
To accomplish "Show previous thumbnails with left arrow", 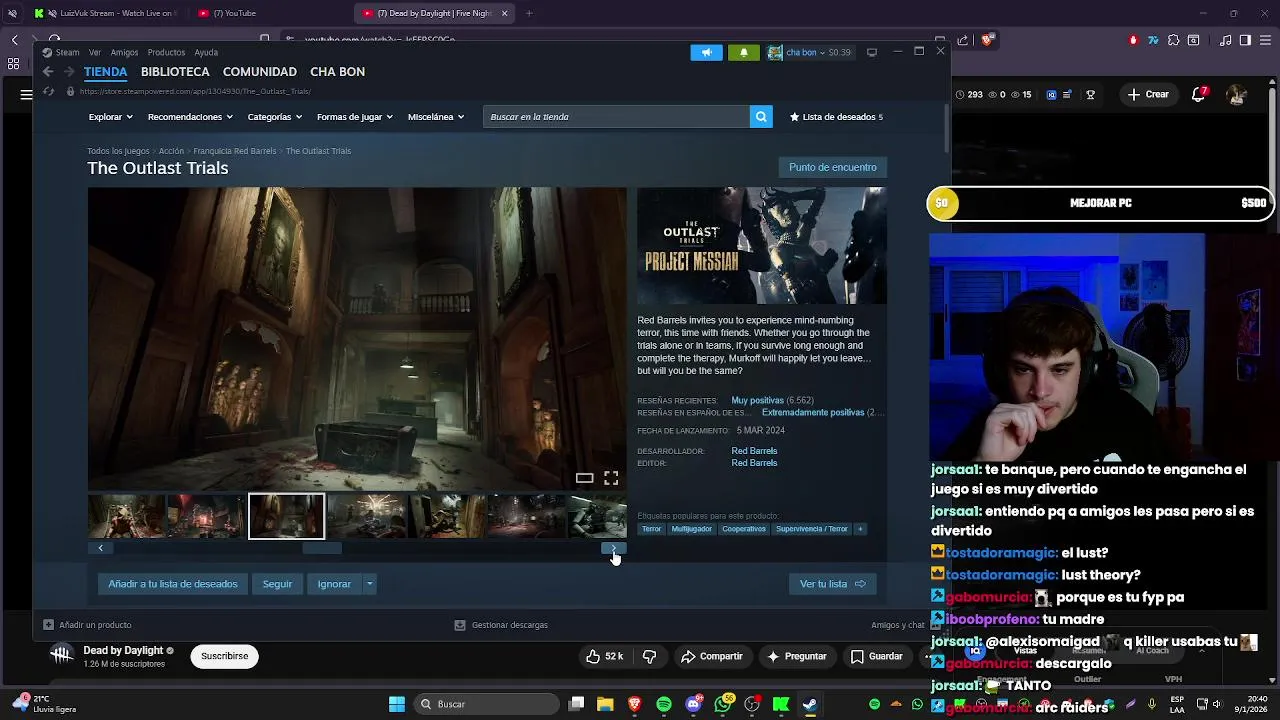I will pos(100,548).
